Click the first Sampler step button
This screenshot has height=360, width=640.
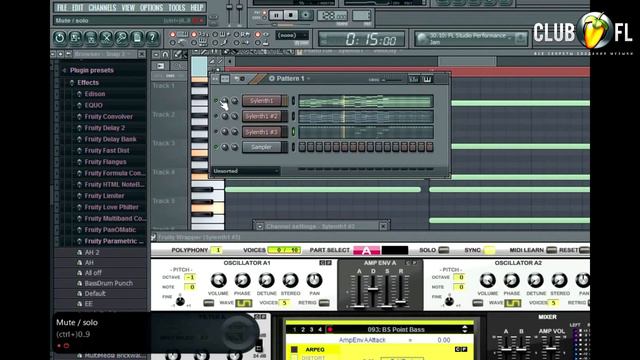pyautogui.click(x=302, y=147)
